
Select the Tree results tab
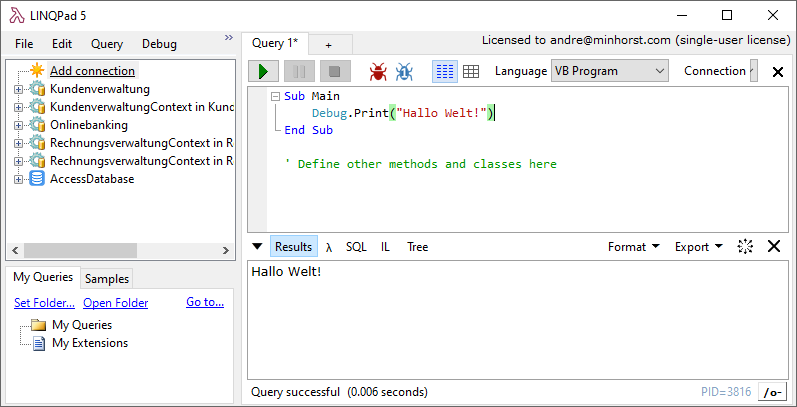[x=417, y=247]
